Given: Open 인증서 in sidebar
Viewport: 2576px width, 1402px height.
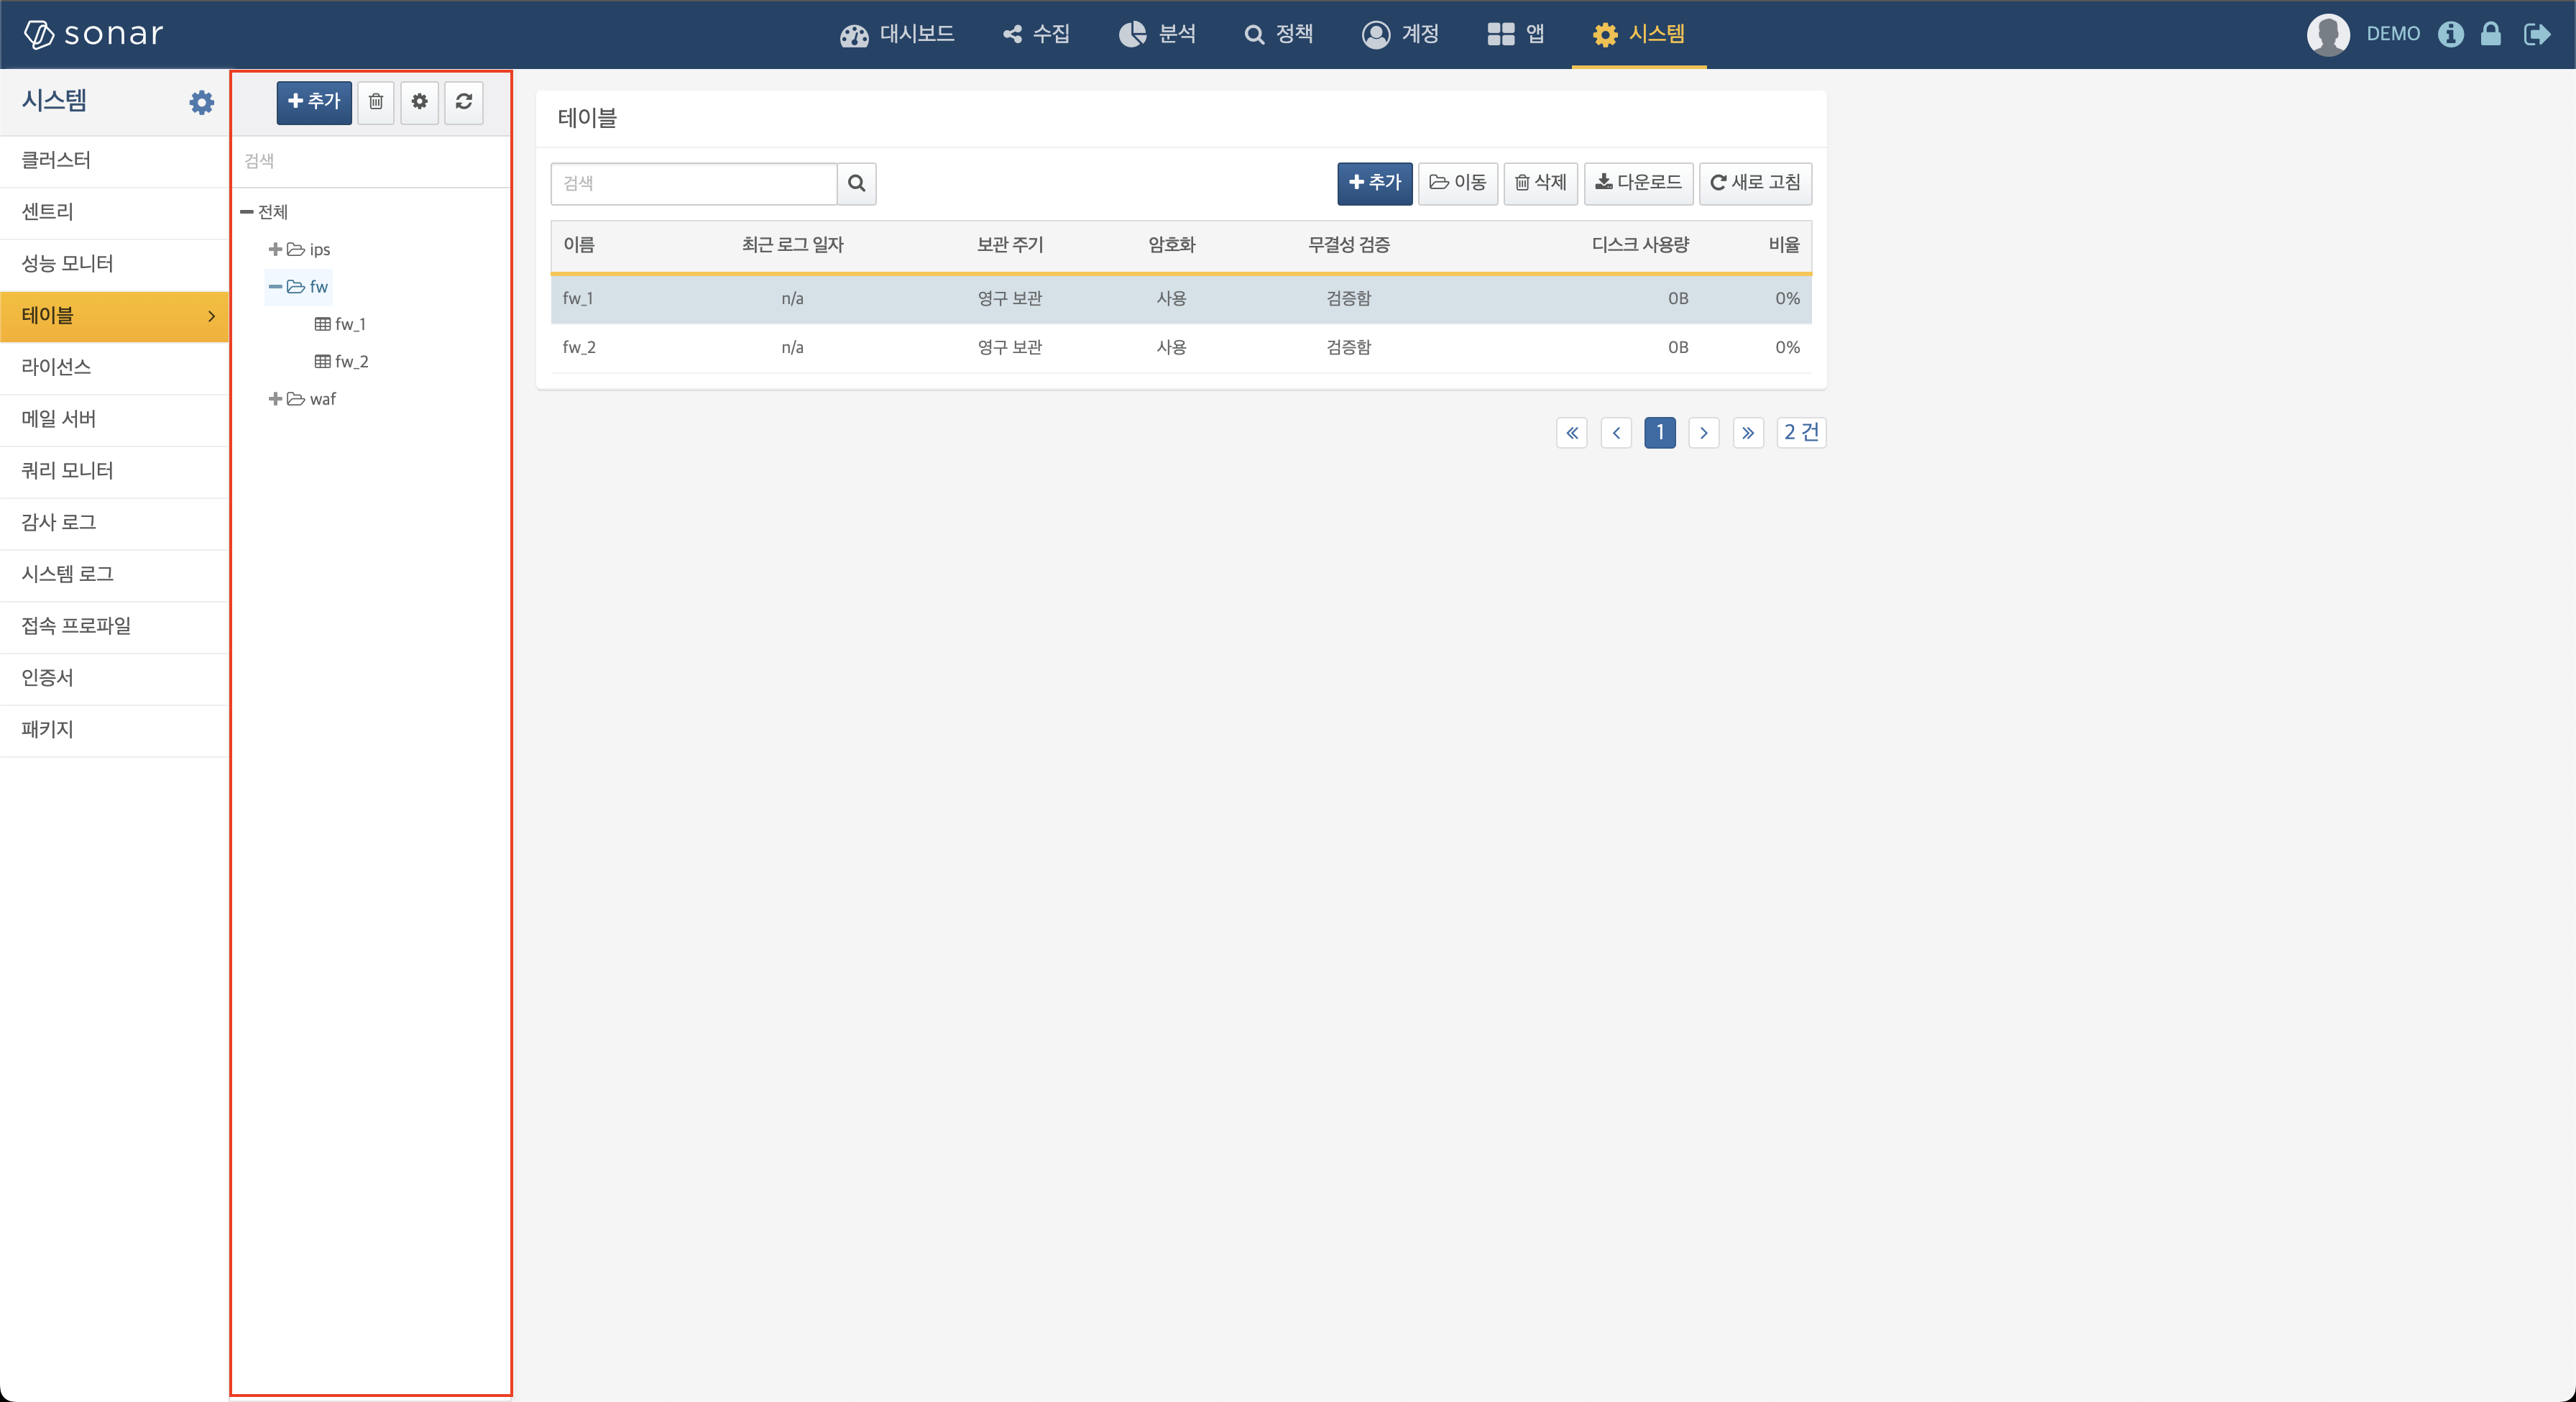Looking at the screenshot, I should pyautogui.click(x=114, y=678).
